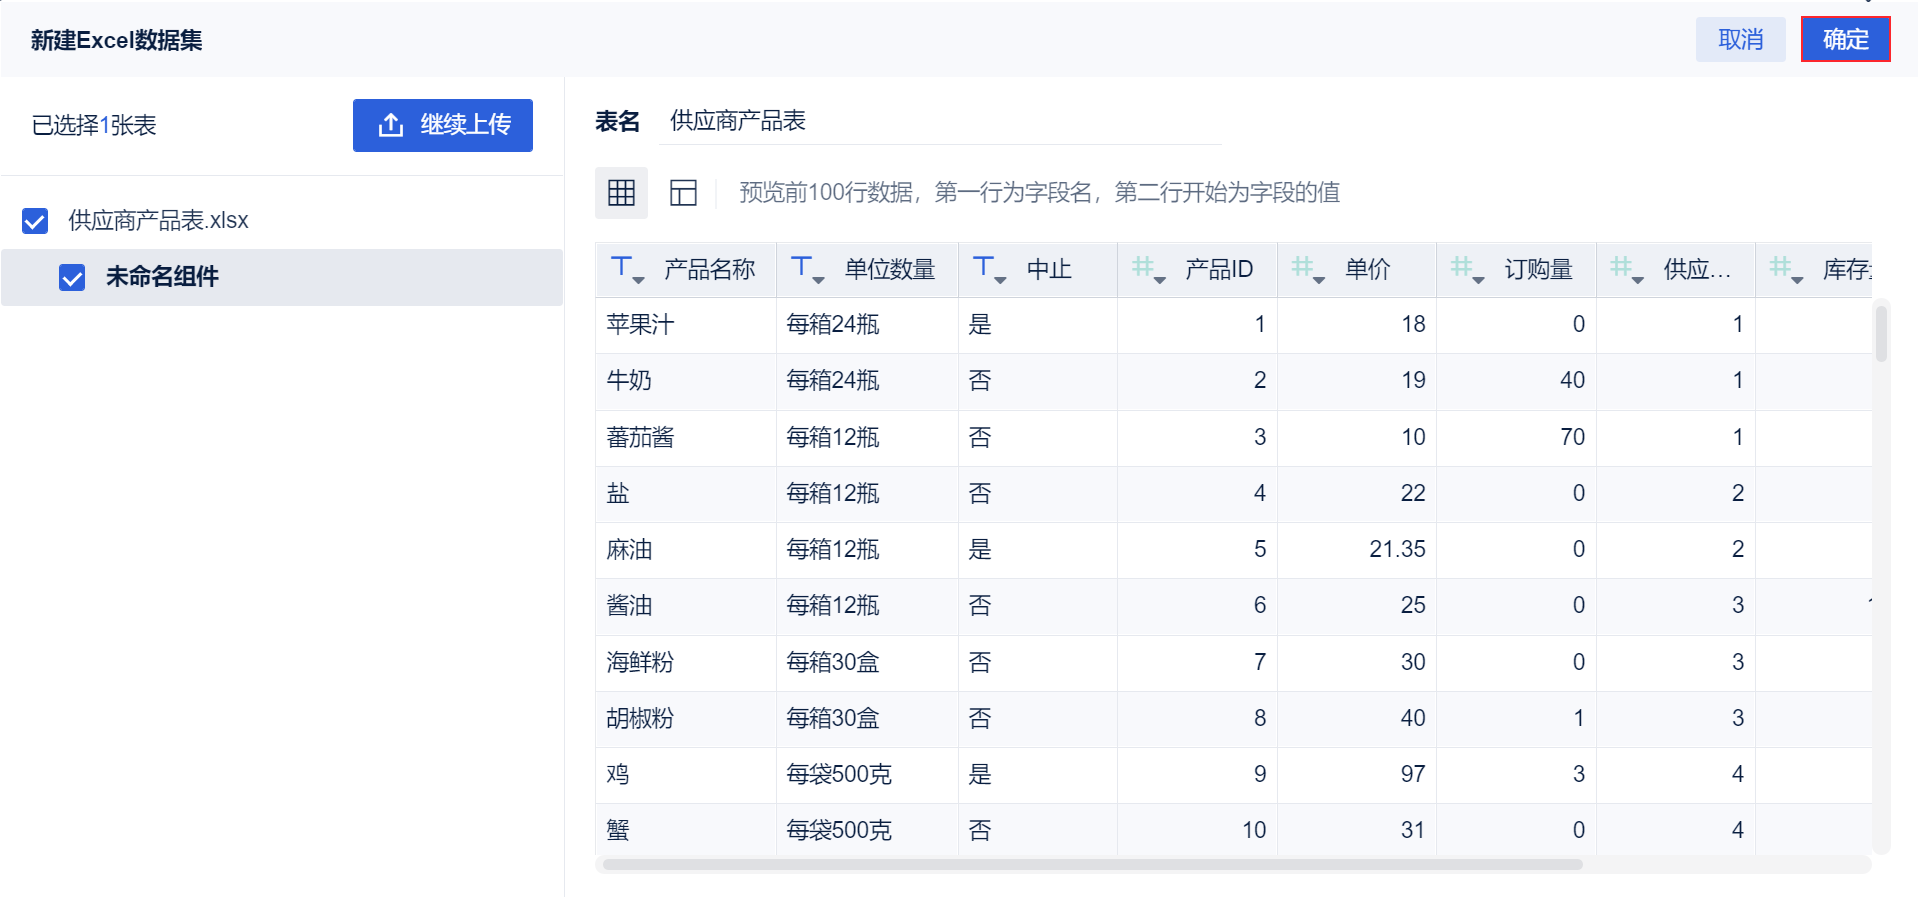
Task: Click 继续上传 to upload more files
Action: 442,125
